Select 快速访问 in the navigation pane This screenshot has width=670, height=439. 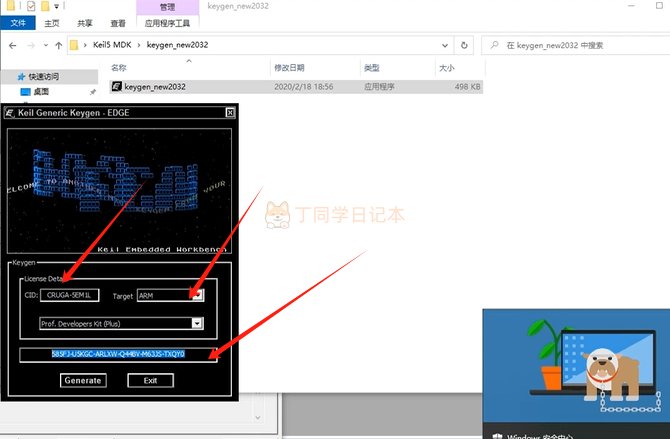coord(44,77)
